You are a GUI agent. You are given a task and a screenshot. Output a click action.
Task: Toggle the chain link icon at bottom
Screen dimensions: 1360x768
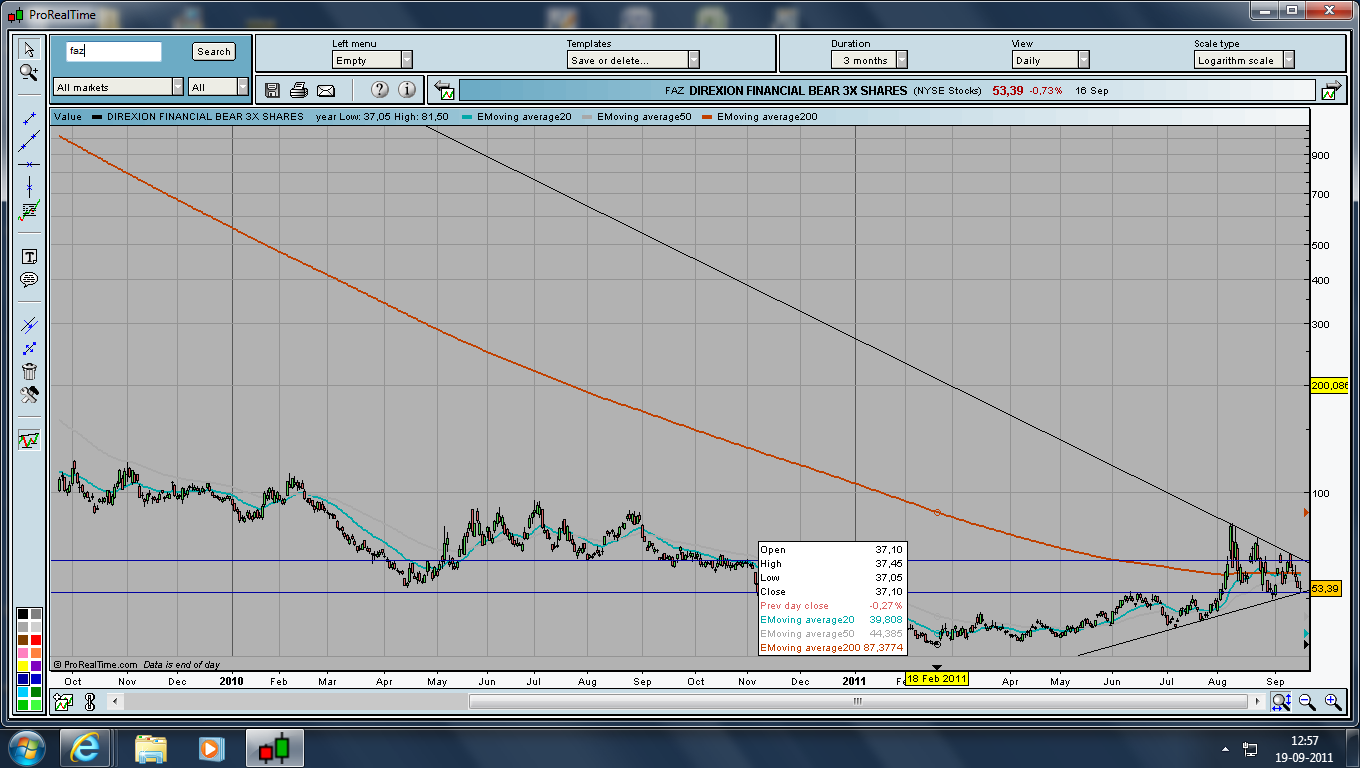[x=89, y=702]
